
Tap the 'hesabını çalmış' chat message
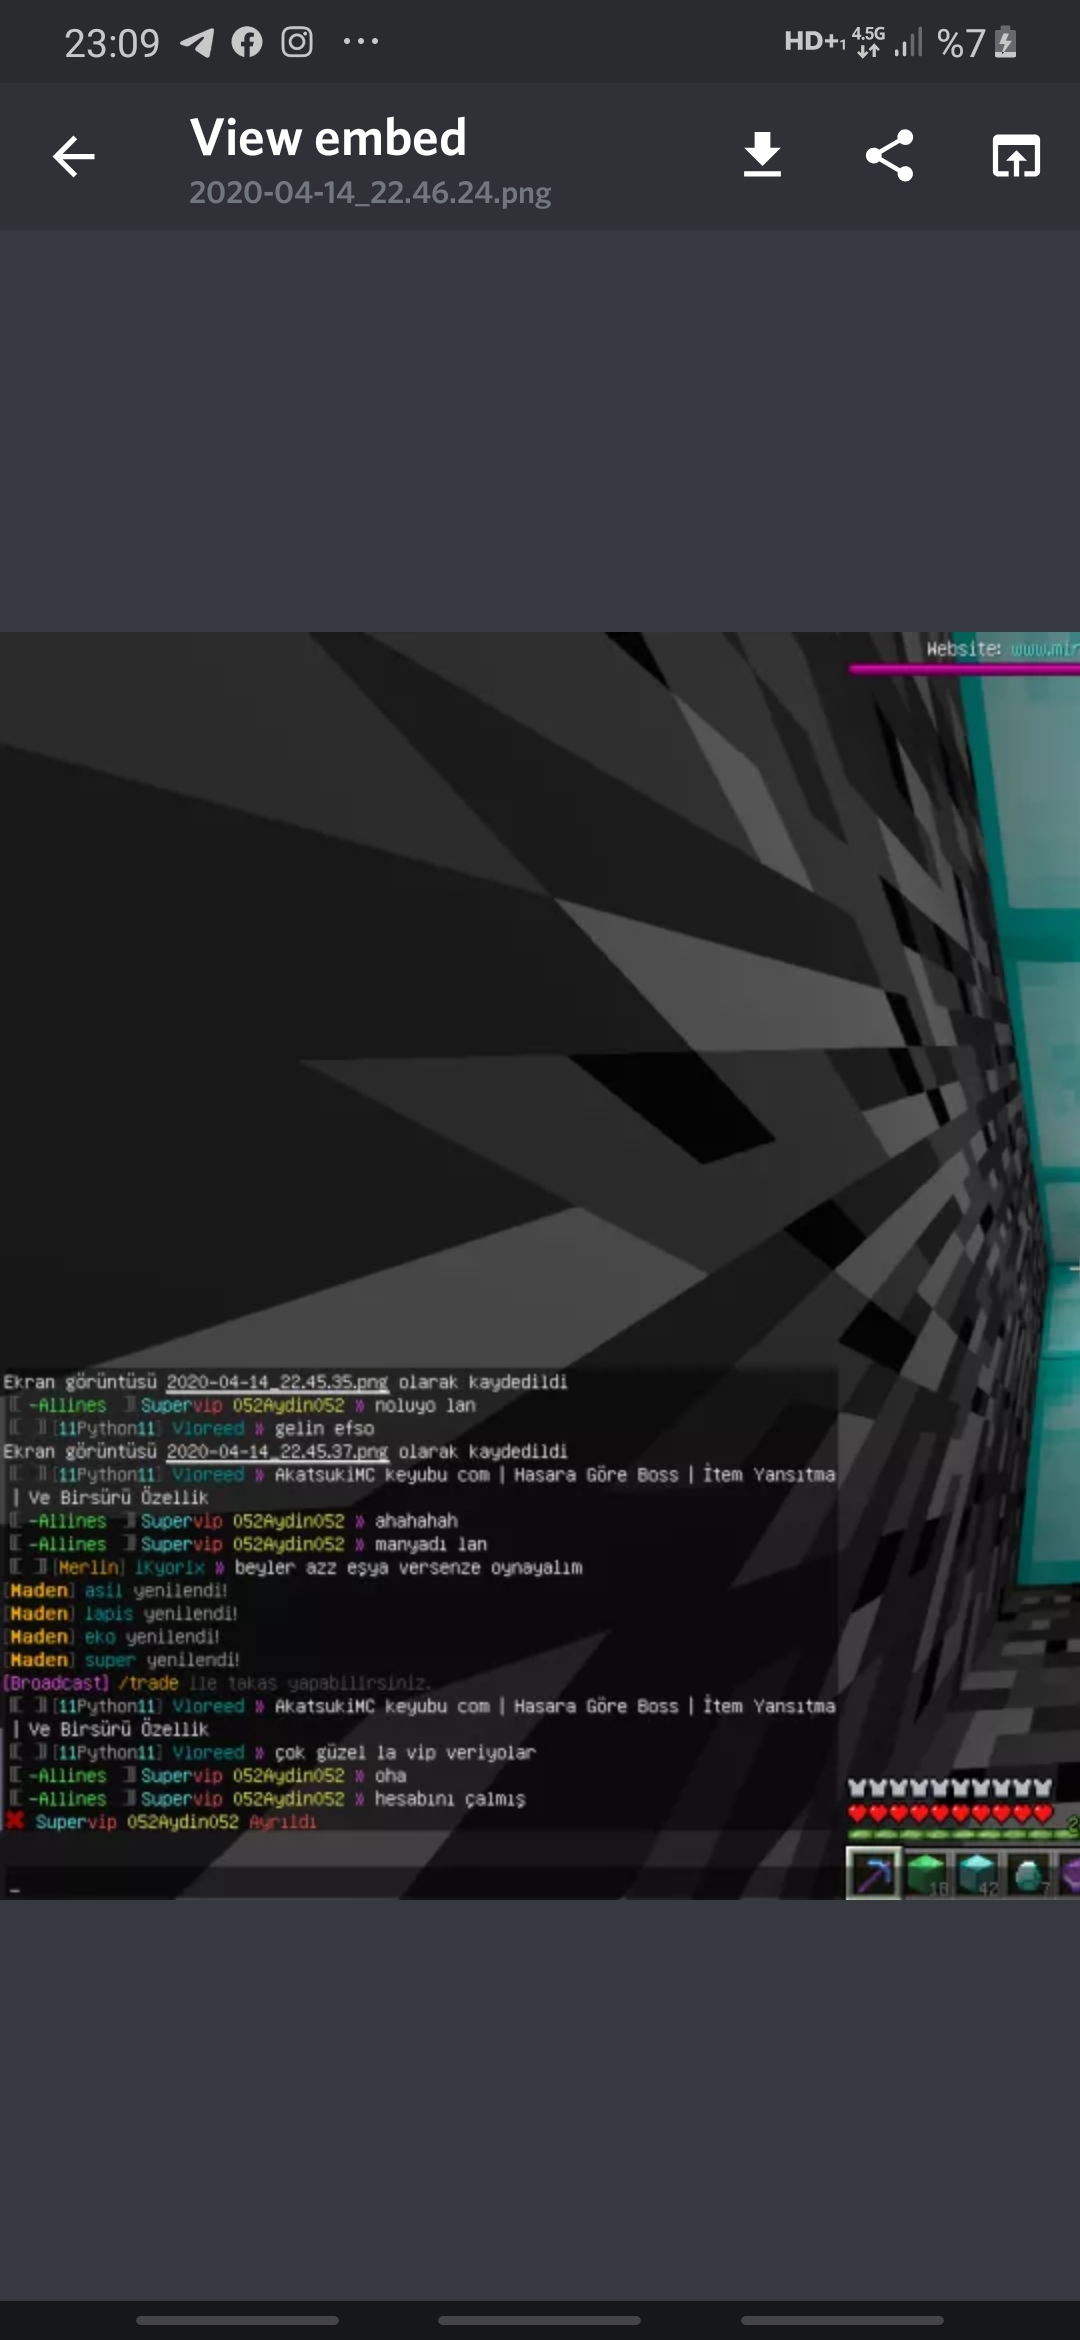pos(449,1798)
